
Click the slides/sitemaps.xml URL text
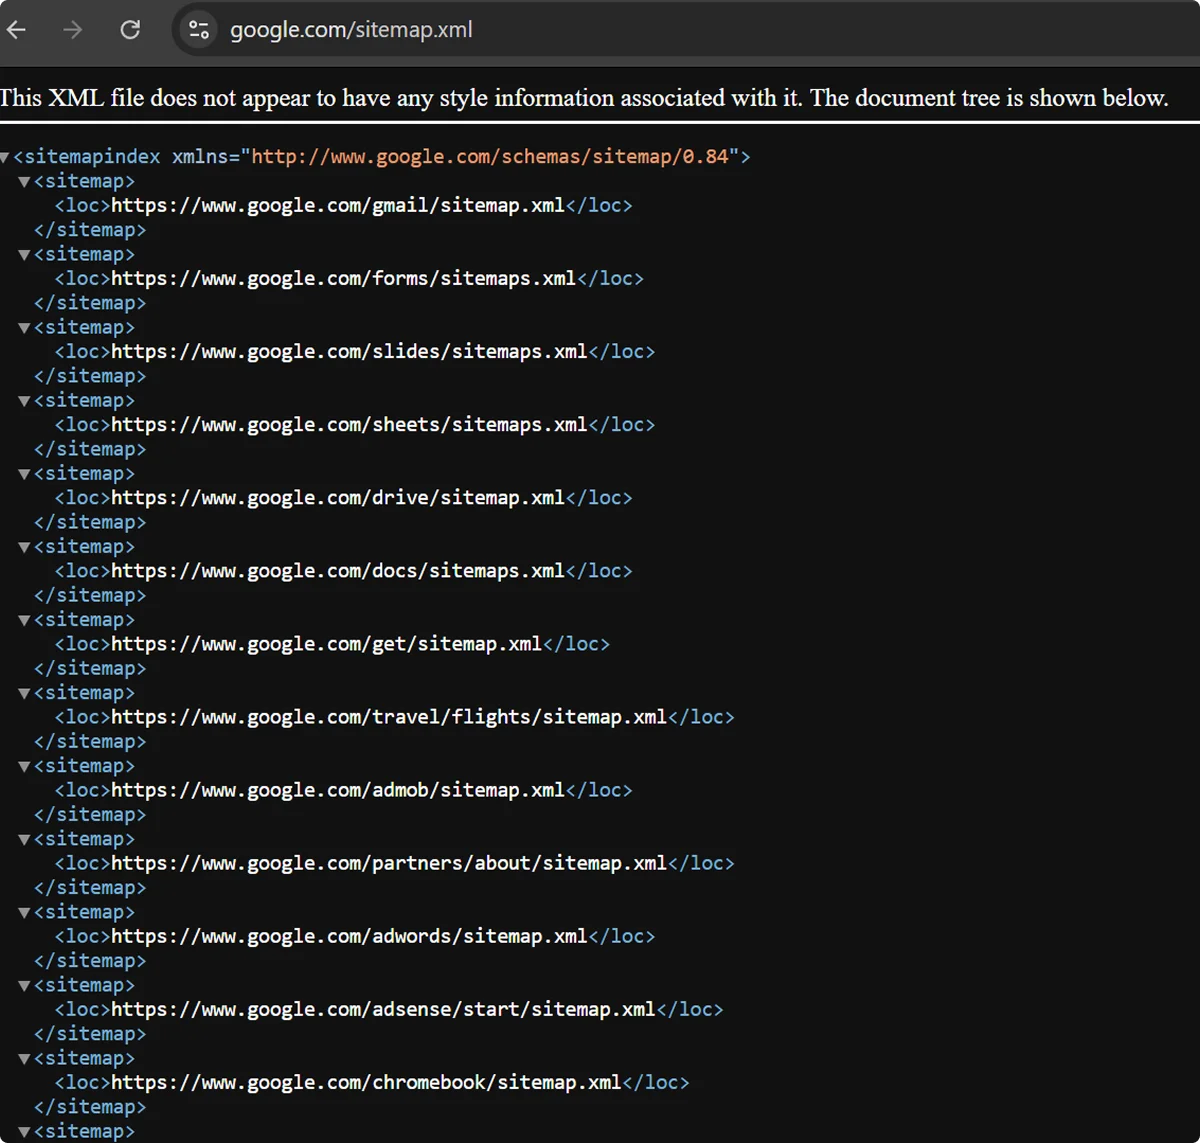click(x=349, y=351)
